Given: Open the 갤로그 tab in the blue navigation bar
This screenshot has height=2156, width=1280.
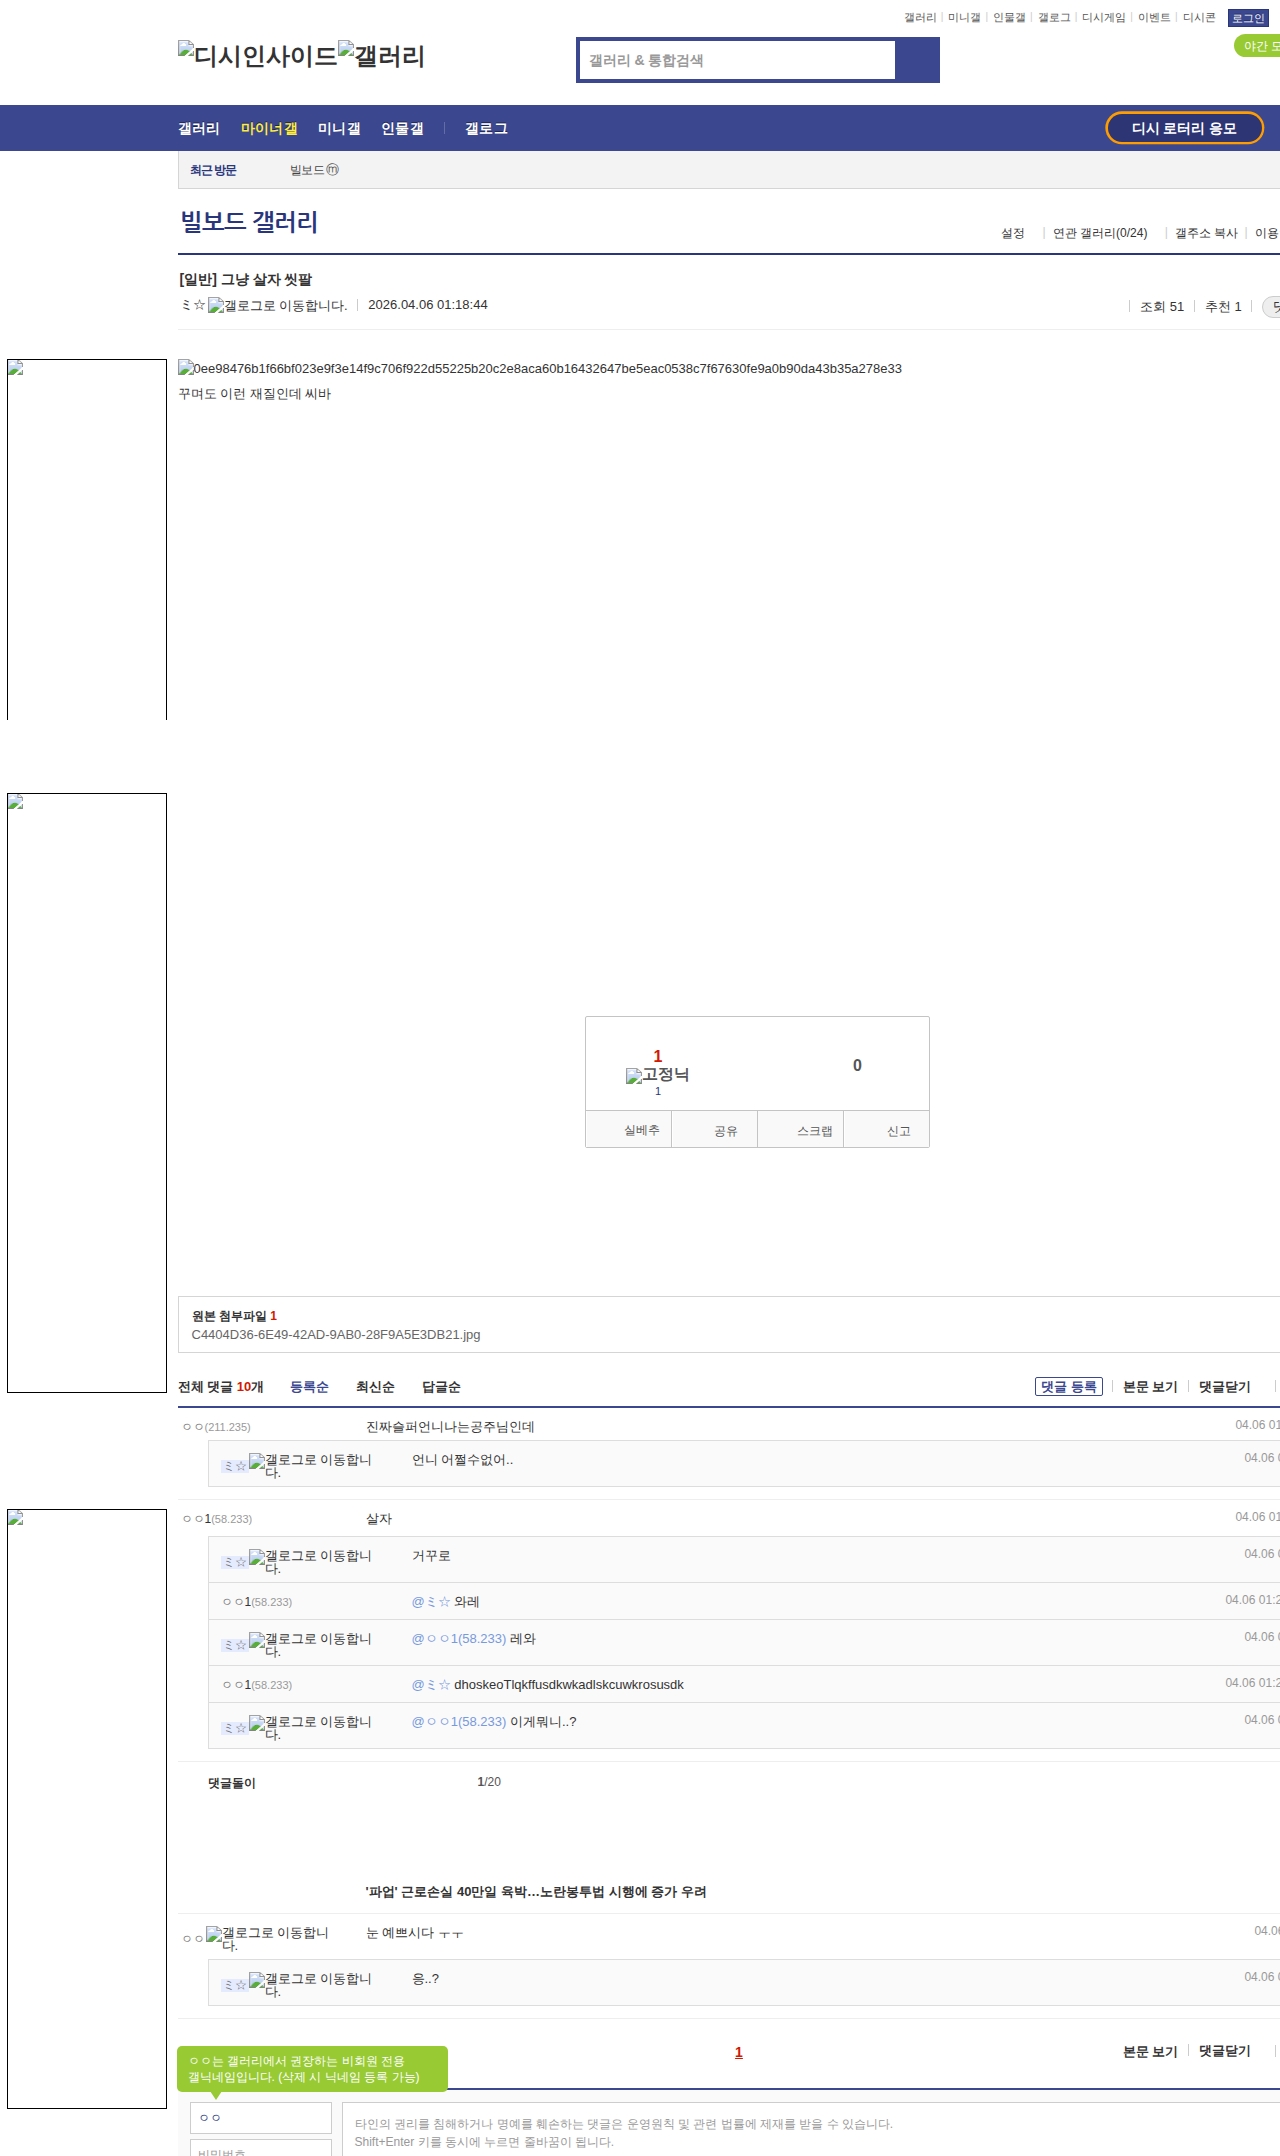Looking at the screenshot, I should coord(486,128).
